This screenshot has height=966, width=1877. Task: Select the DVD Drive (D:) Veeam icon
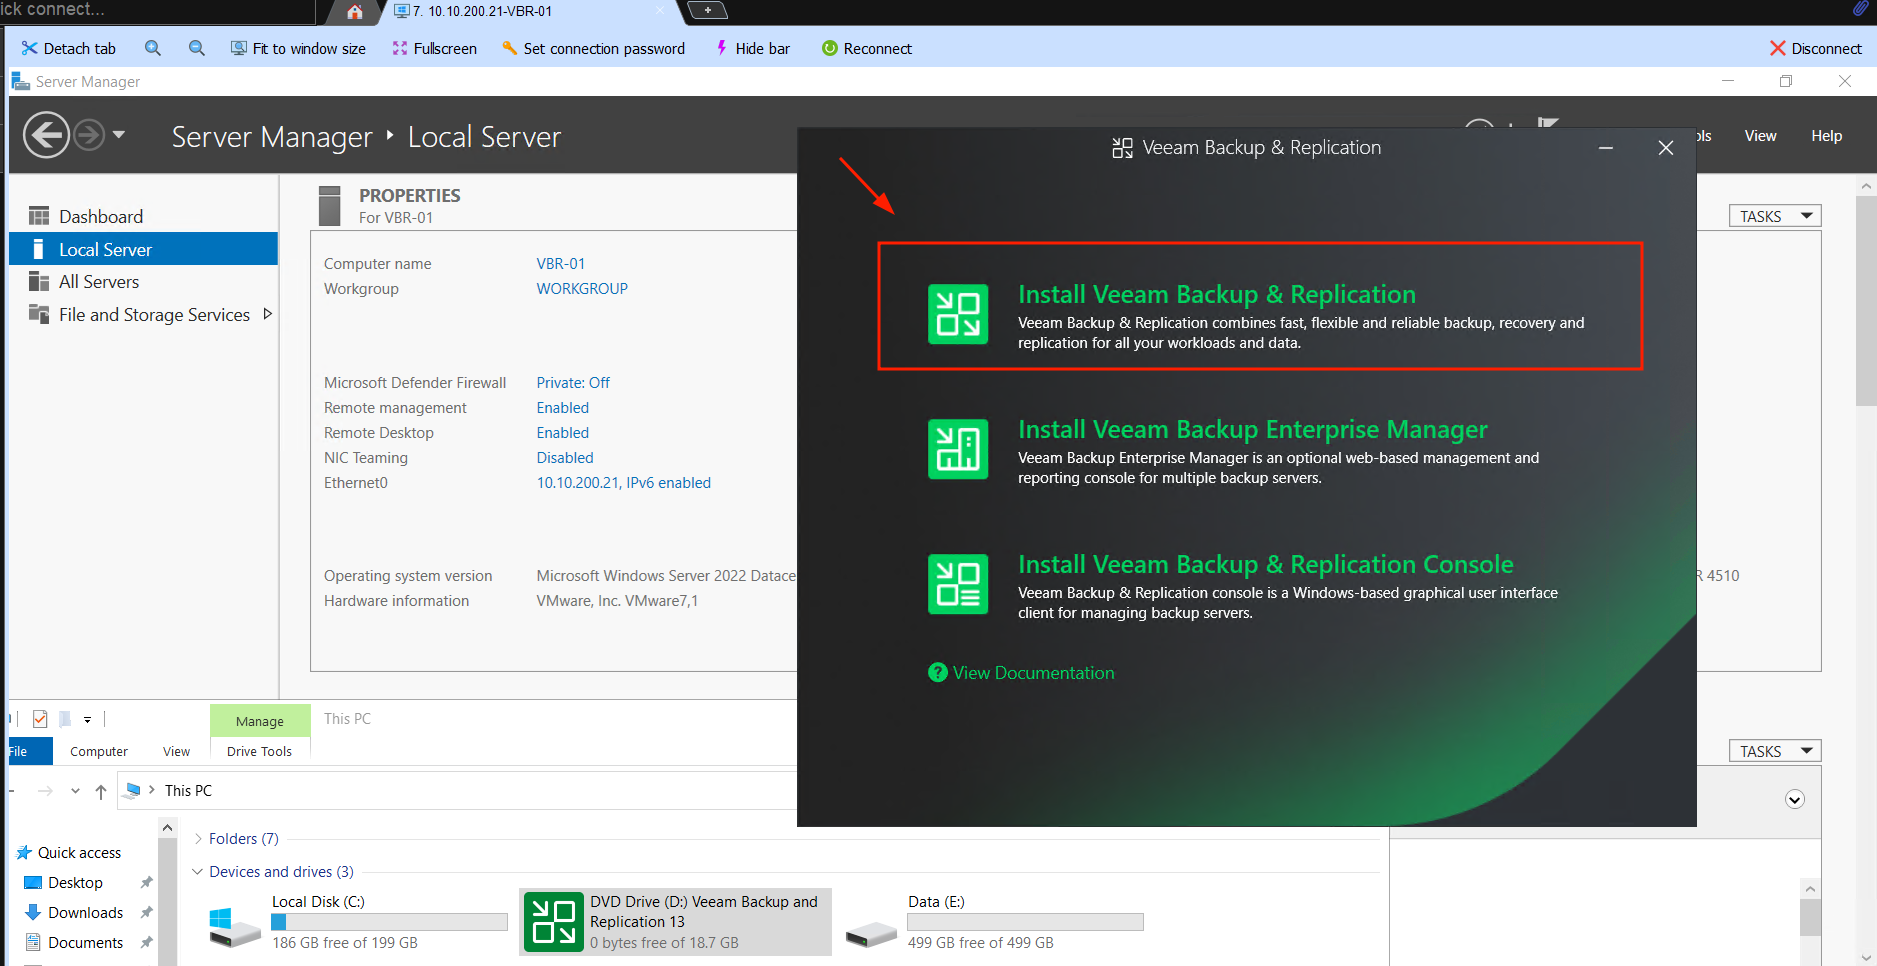click(x=554, y=922)
